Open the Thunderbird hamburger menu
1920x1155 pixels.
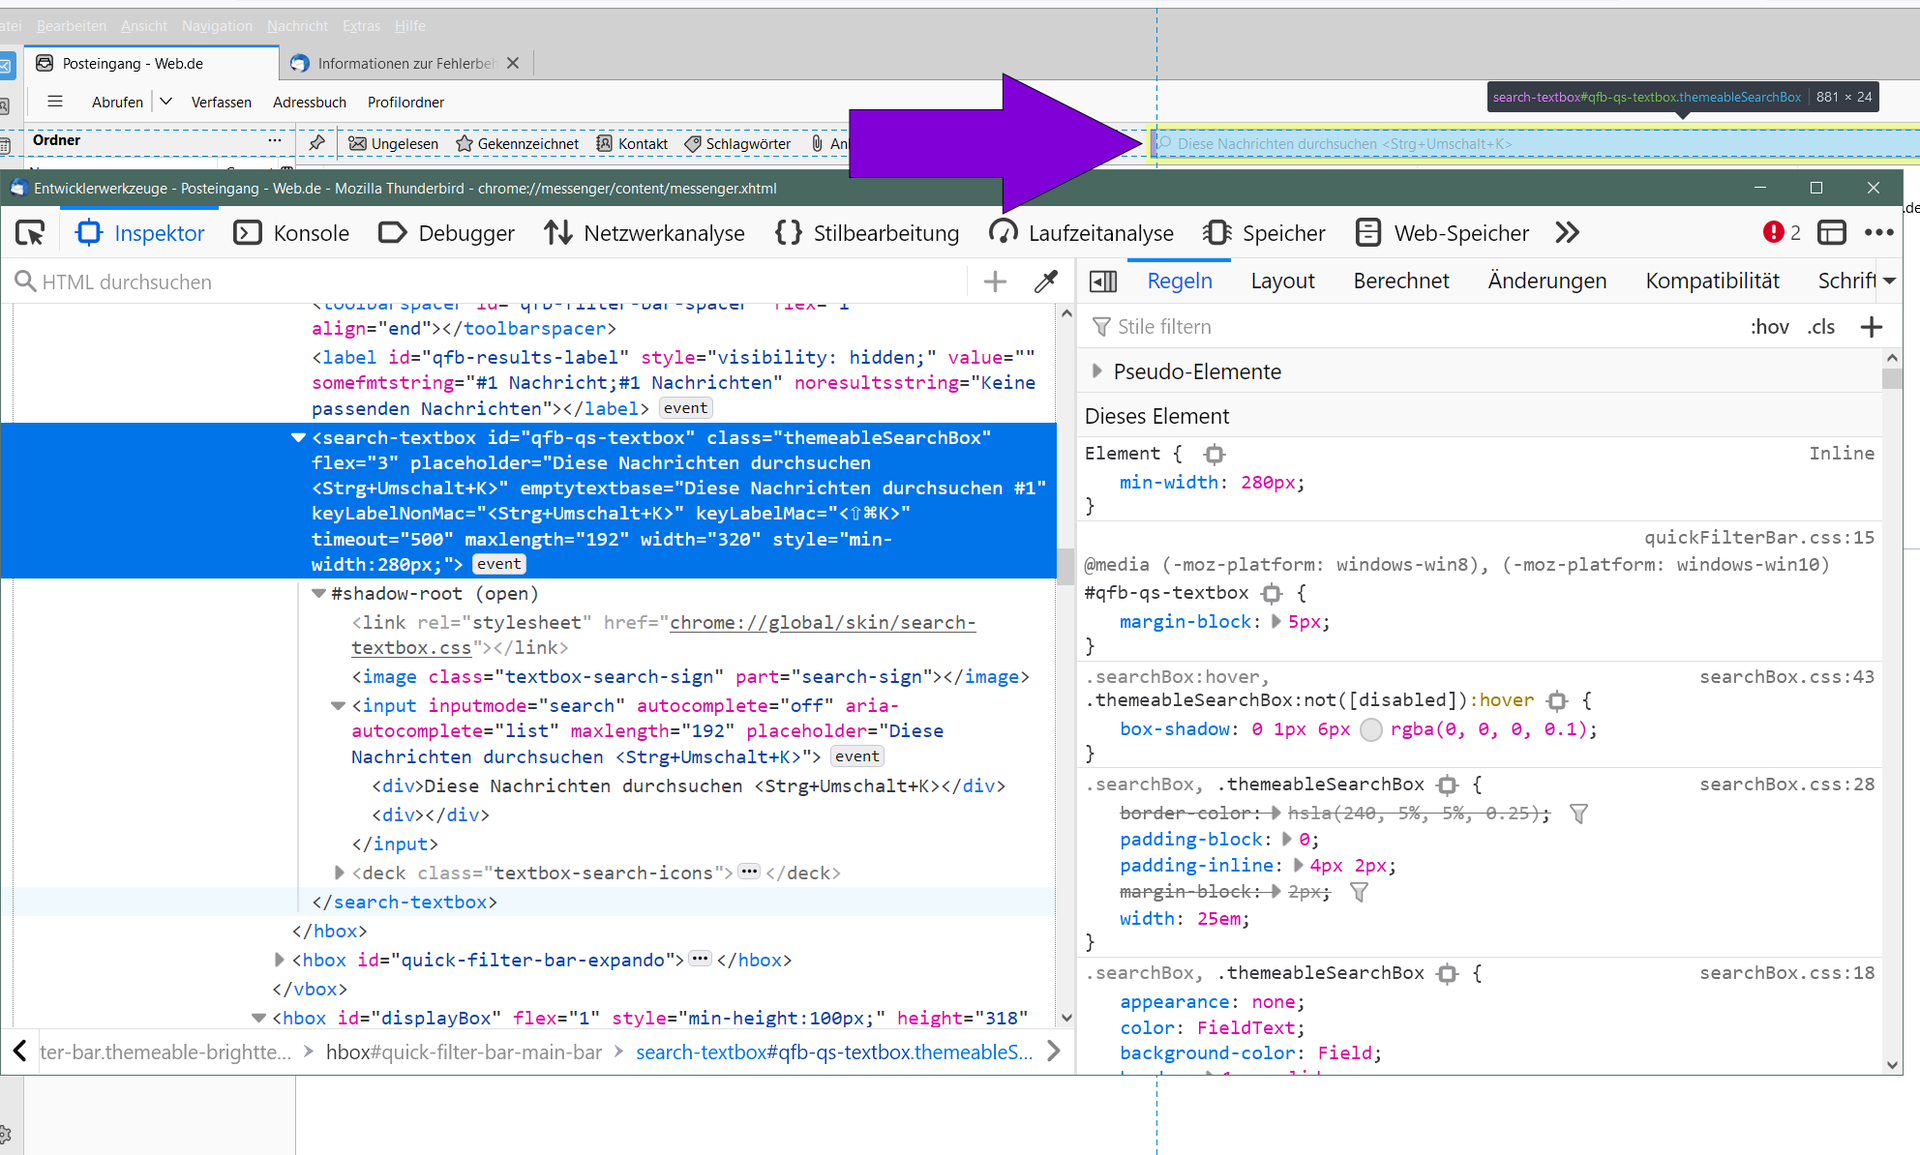pyautogui.click(x=55, y=102)
